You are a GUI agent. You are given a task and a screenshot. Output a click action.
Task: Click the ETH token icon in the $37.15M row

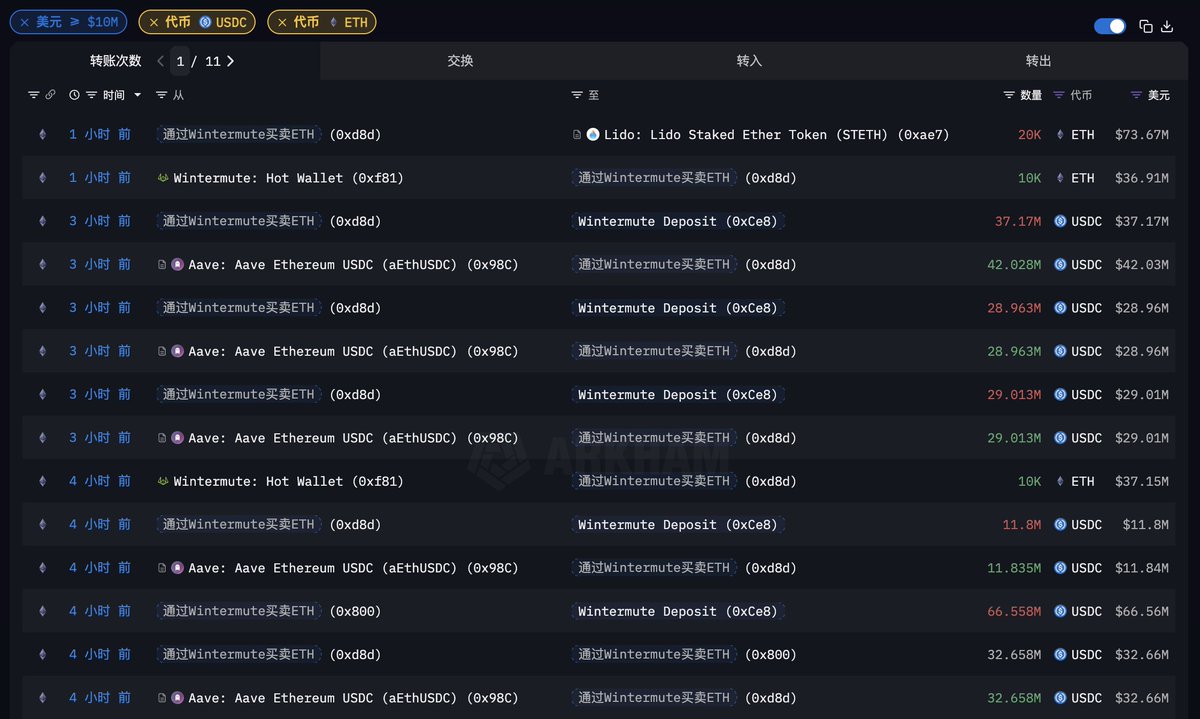click(x=1060, y=481)
